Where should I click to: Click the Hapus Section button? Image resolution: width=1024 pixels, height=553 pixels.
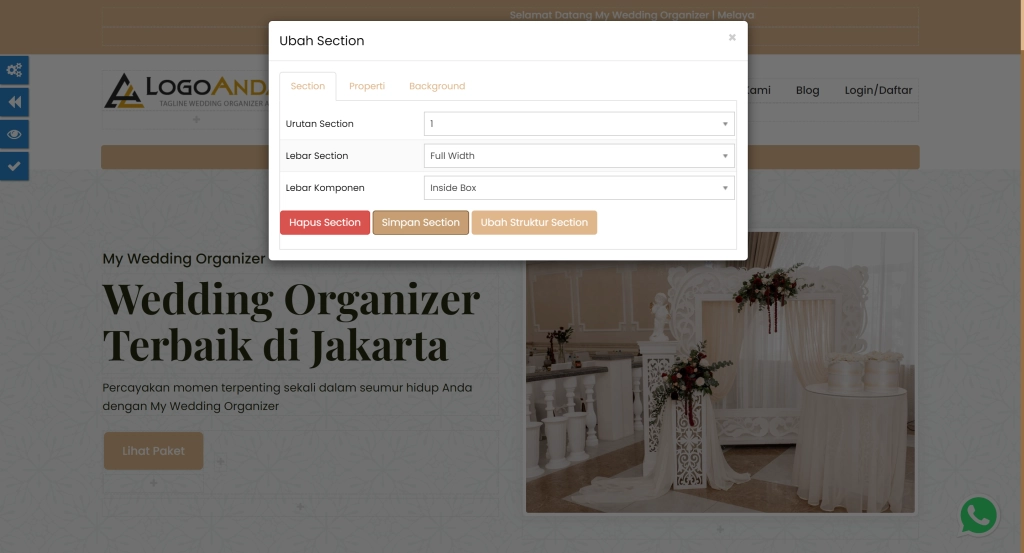(325, 223)
